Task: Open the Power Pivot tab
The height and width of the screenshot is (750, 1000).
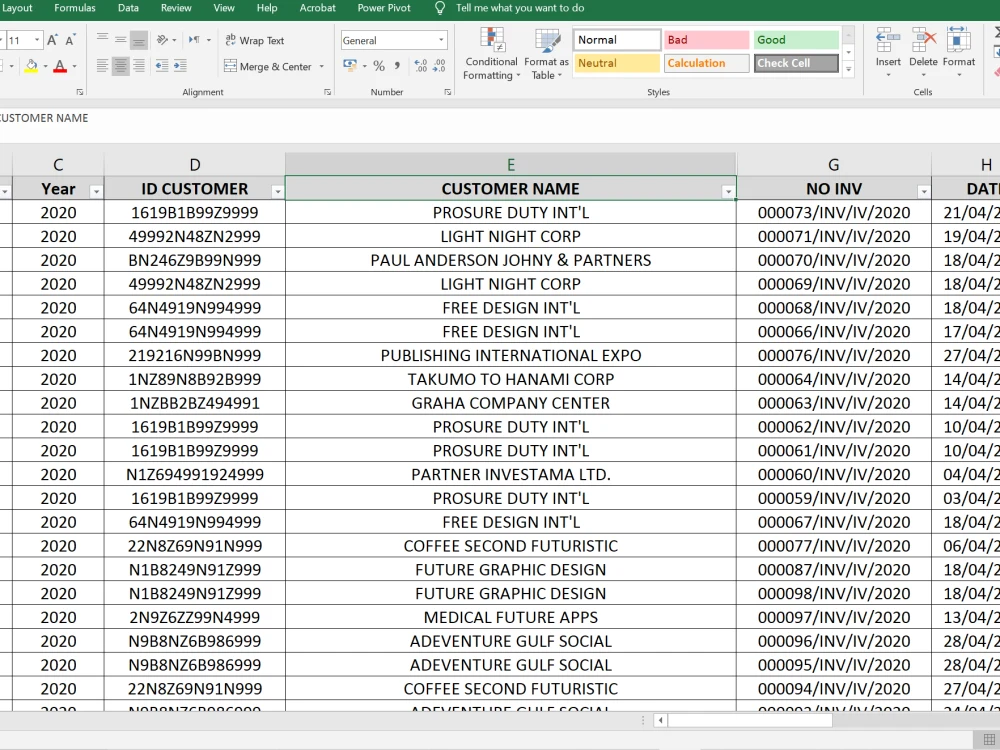Action: pyautogui.click(x=383, y=8)
